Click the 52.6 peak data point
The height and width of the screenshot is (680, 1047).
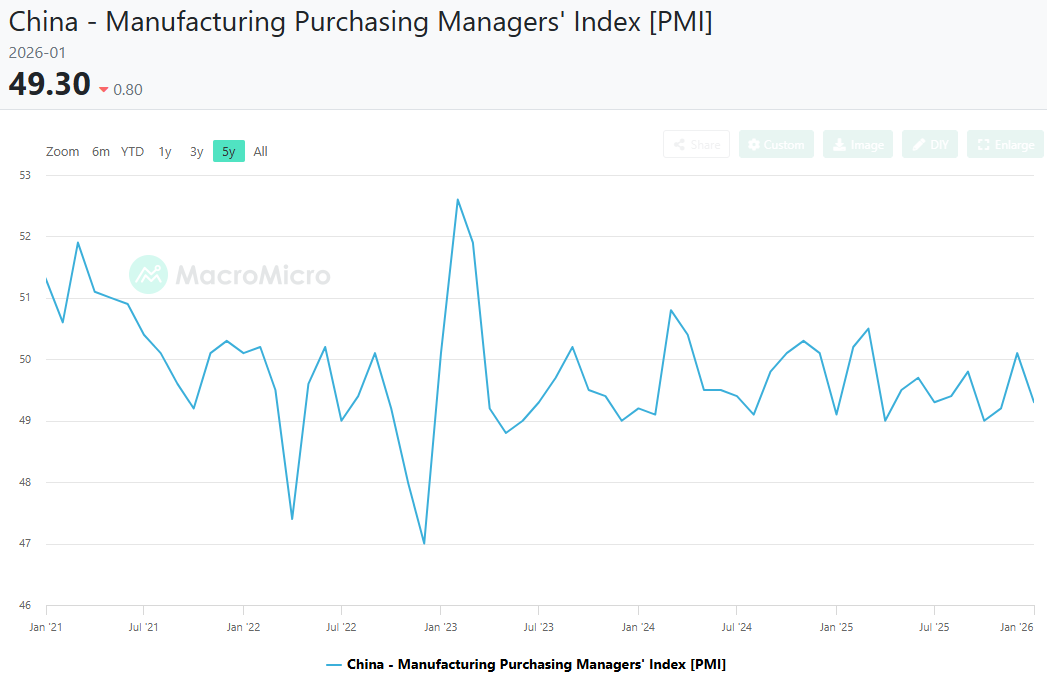point(457,199)
